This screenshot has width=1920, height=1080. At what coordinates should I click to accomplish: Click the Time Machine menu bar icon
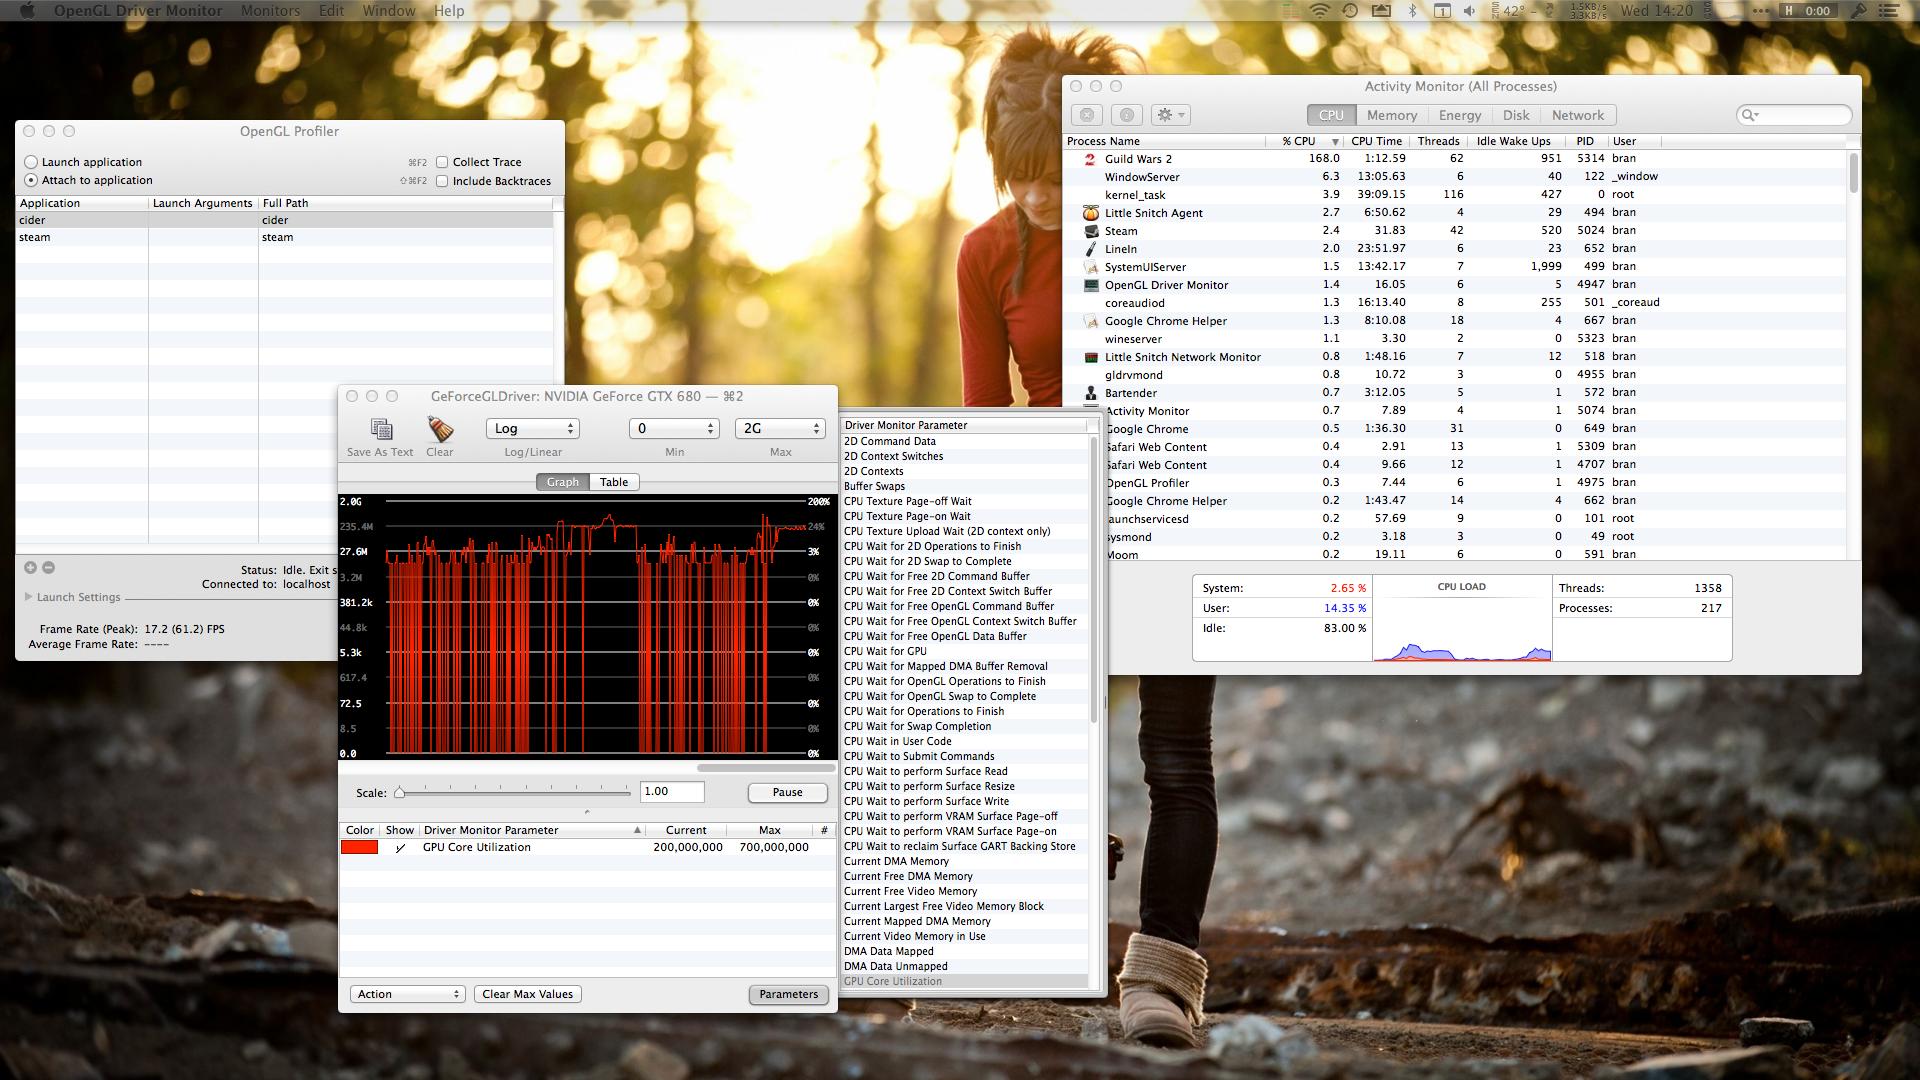tap(1350, 11)
